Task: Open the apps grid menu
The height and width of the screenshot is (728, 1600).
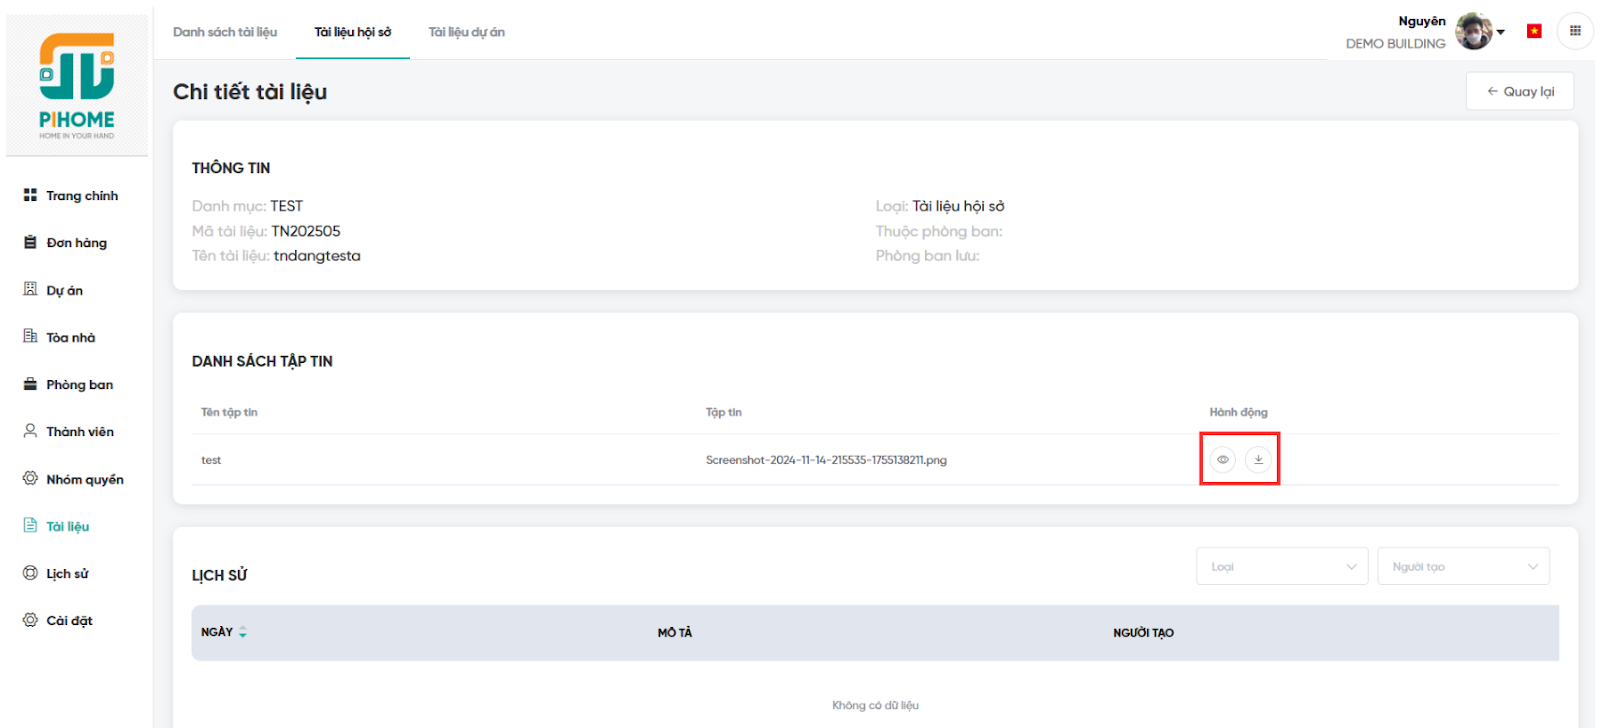Action: click(1575, 31)
